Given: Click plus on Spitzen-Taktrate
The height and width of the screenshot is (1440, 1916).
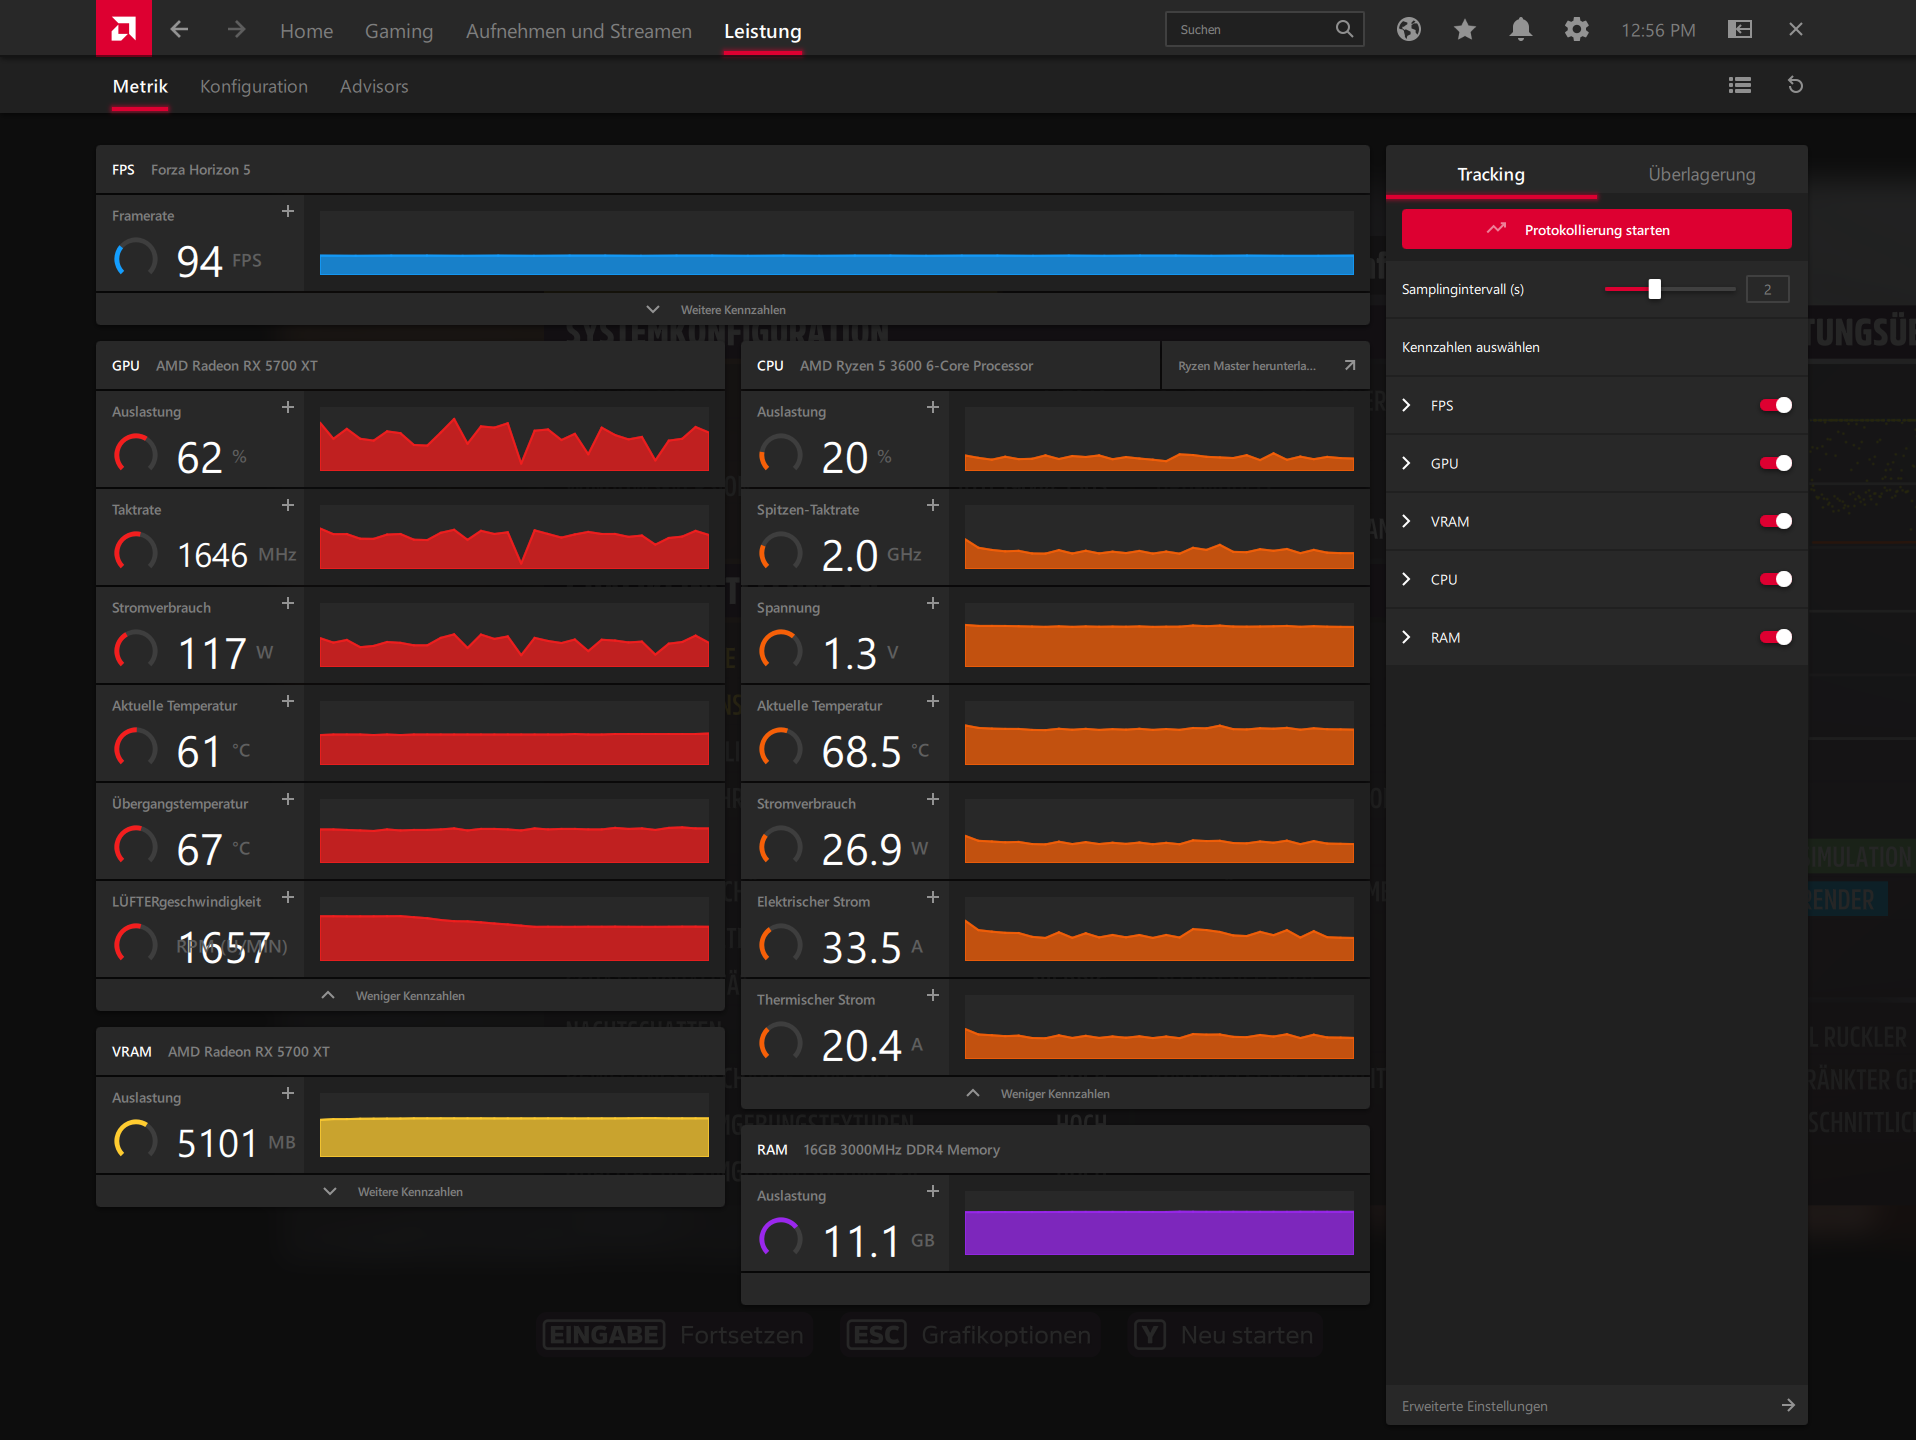Looking at the screenshot, I should 933,505.
